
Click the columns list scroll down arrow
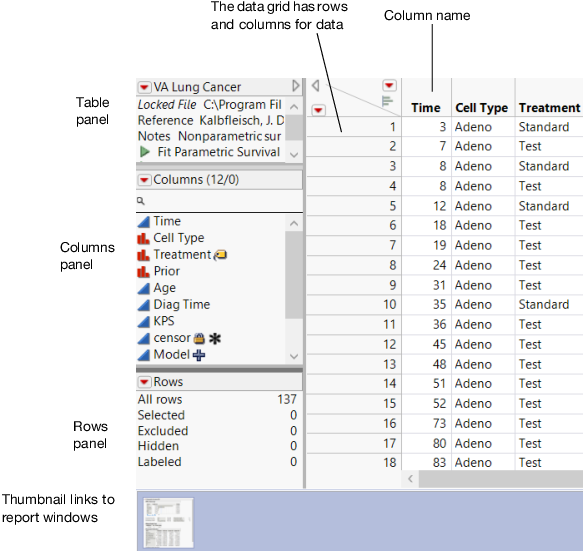click(294, 356)
